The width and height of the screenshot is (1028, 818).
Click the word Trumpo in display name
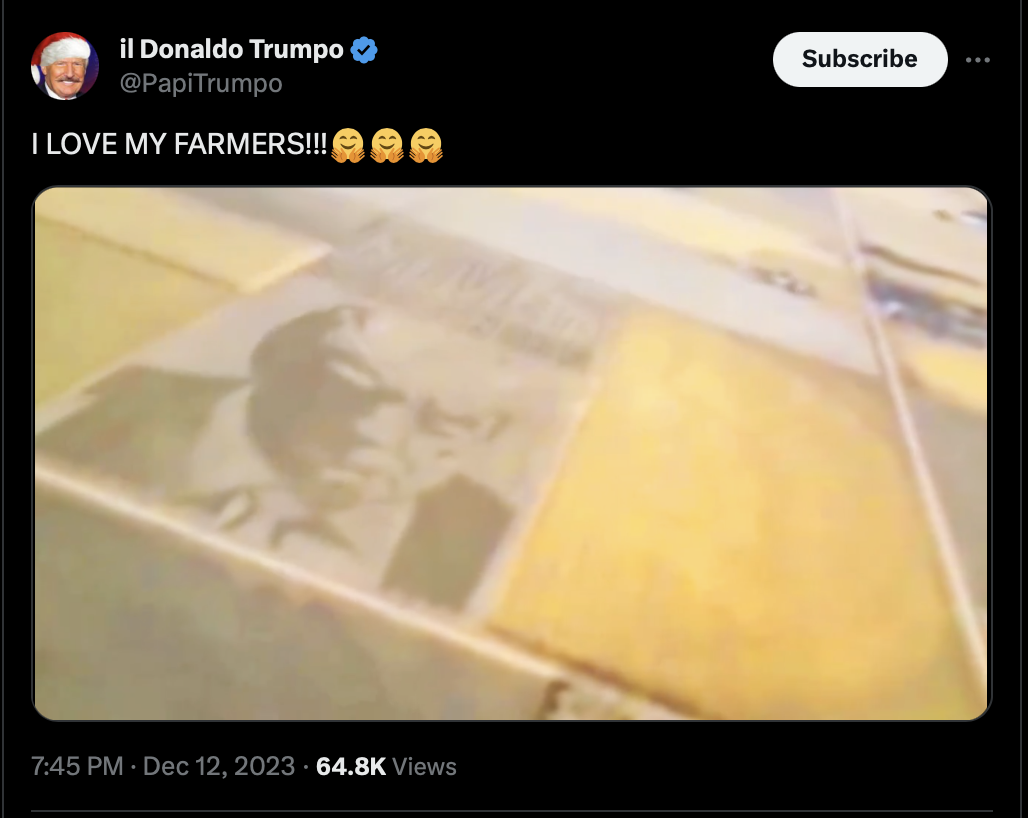coord(296,50)
